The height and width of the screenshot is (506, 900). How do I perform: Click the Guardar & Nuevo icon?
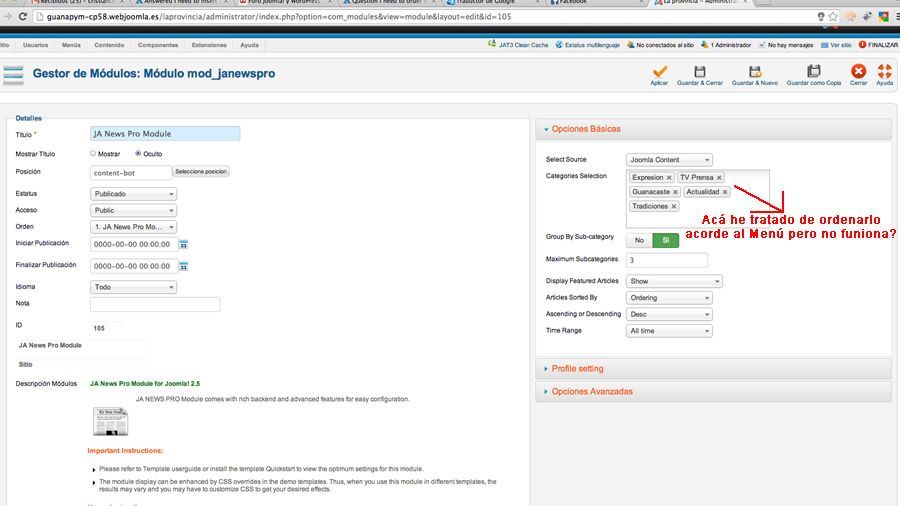click(755, 72)
